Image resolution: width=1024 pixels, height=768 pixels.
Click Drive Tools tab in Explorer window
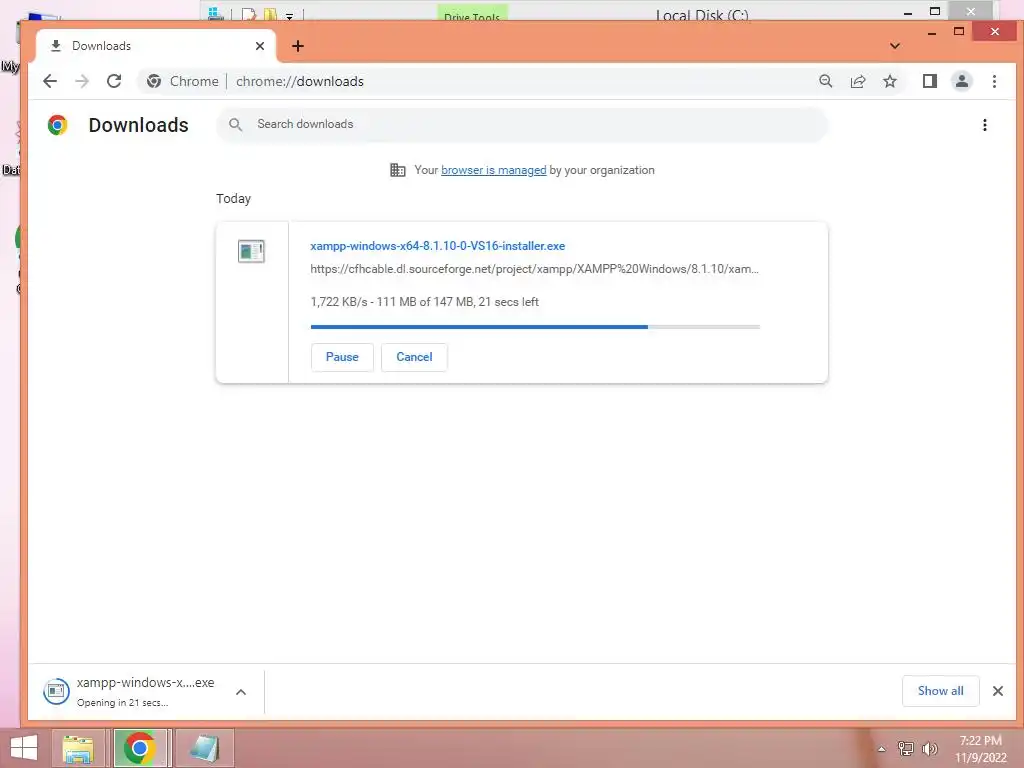coord(472,14)
